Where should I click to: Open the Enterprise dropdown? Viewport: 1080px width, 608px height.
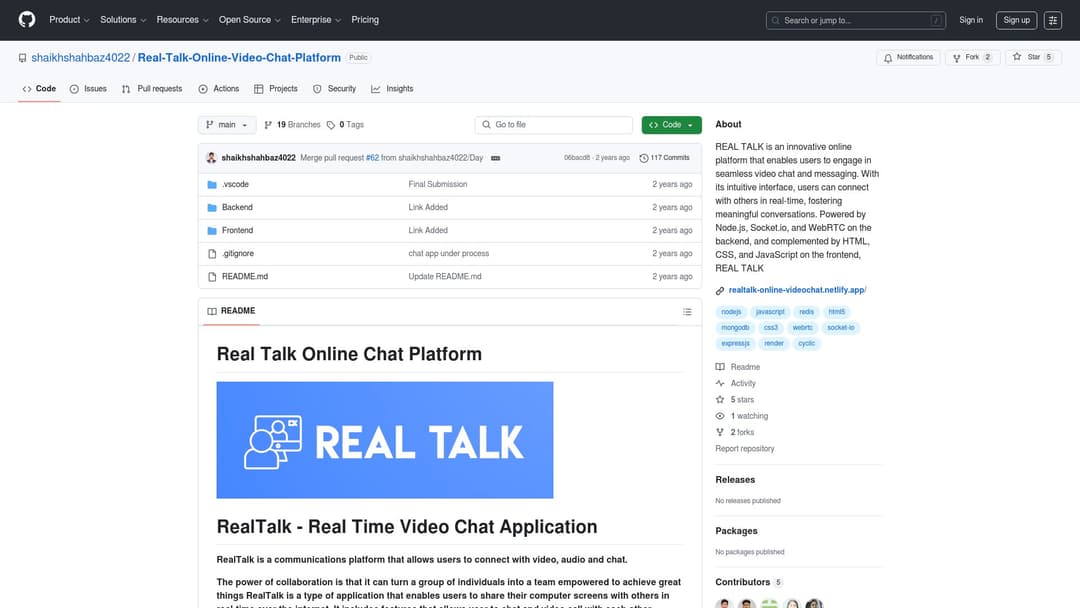click(x=315, y=20)
